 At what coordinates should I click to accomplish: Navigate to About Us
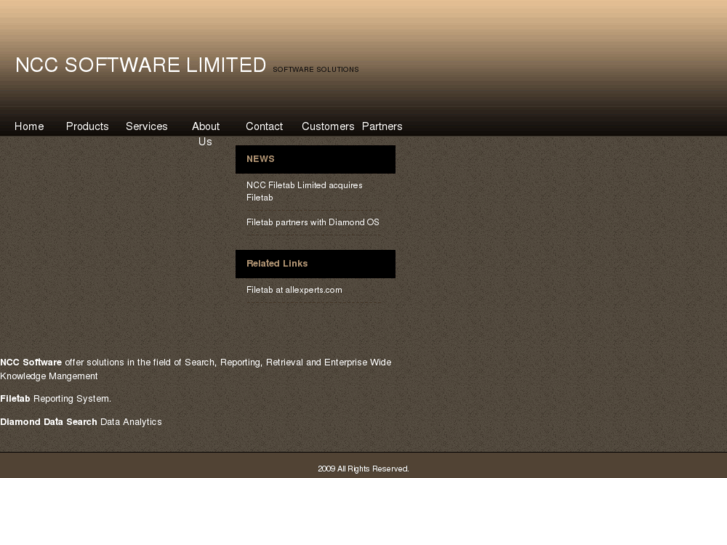205,134
